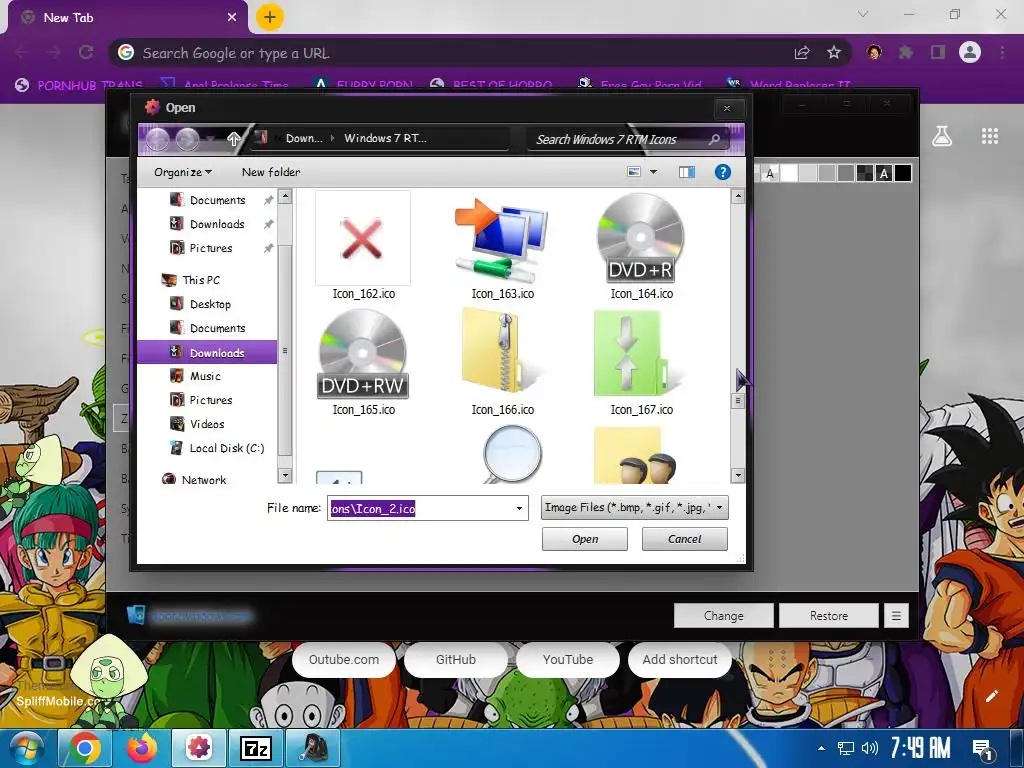Select the Icon_166.ico zipped folder file
The width and height of the screenshot is (1024, 768).
click(x=502, y=362)
